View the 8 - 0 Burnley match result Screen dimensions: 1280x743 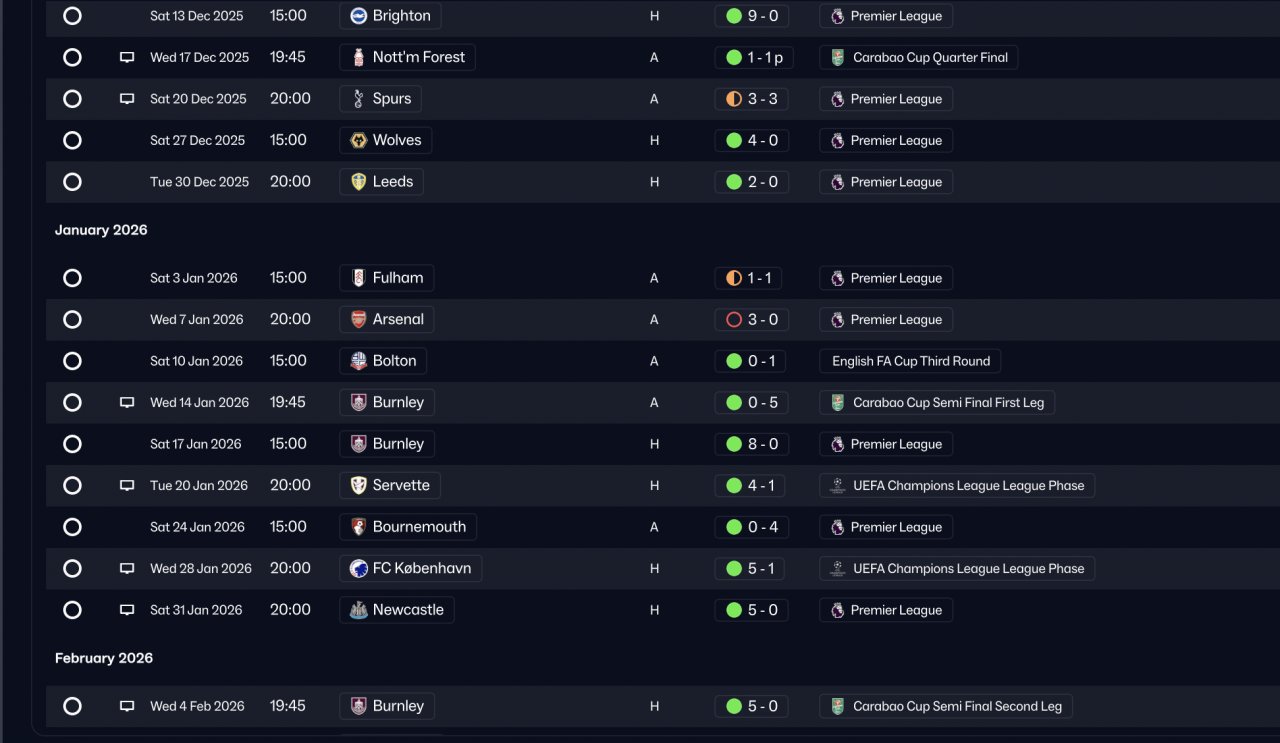752,444
